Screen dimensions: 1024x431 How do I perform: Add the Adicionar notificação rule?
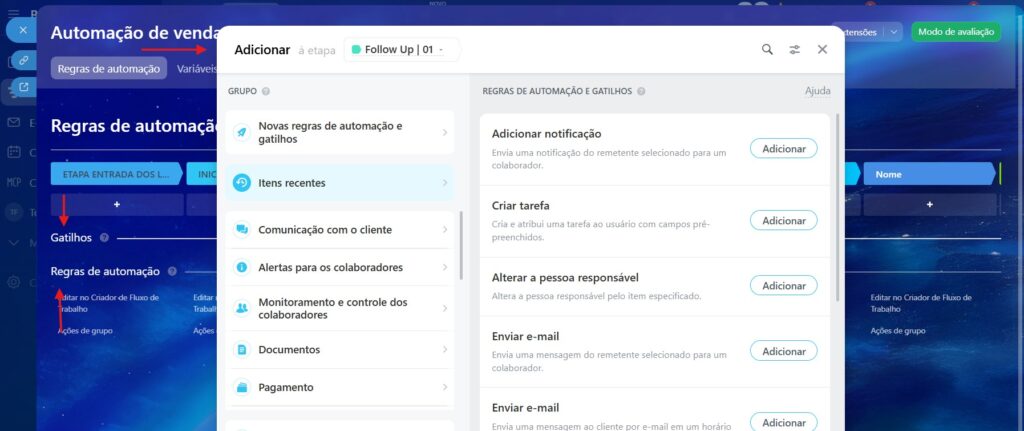pos(783,149)
